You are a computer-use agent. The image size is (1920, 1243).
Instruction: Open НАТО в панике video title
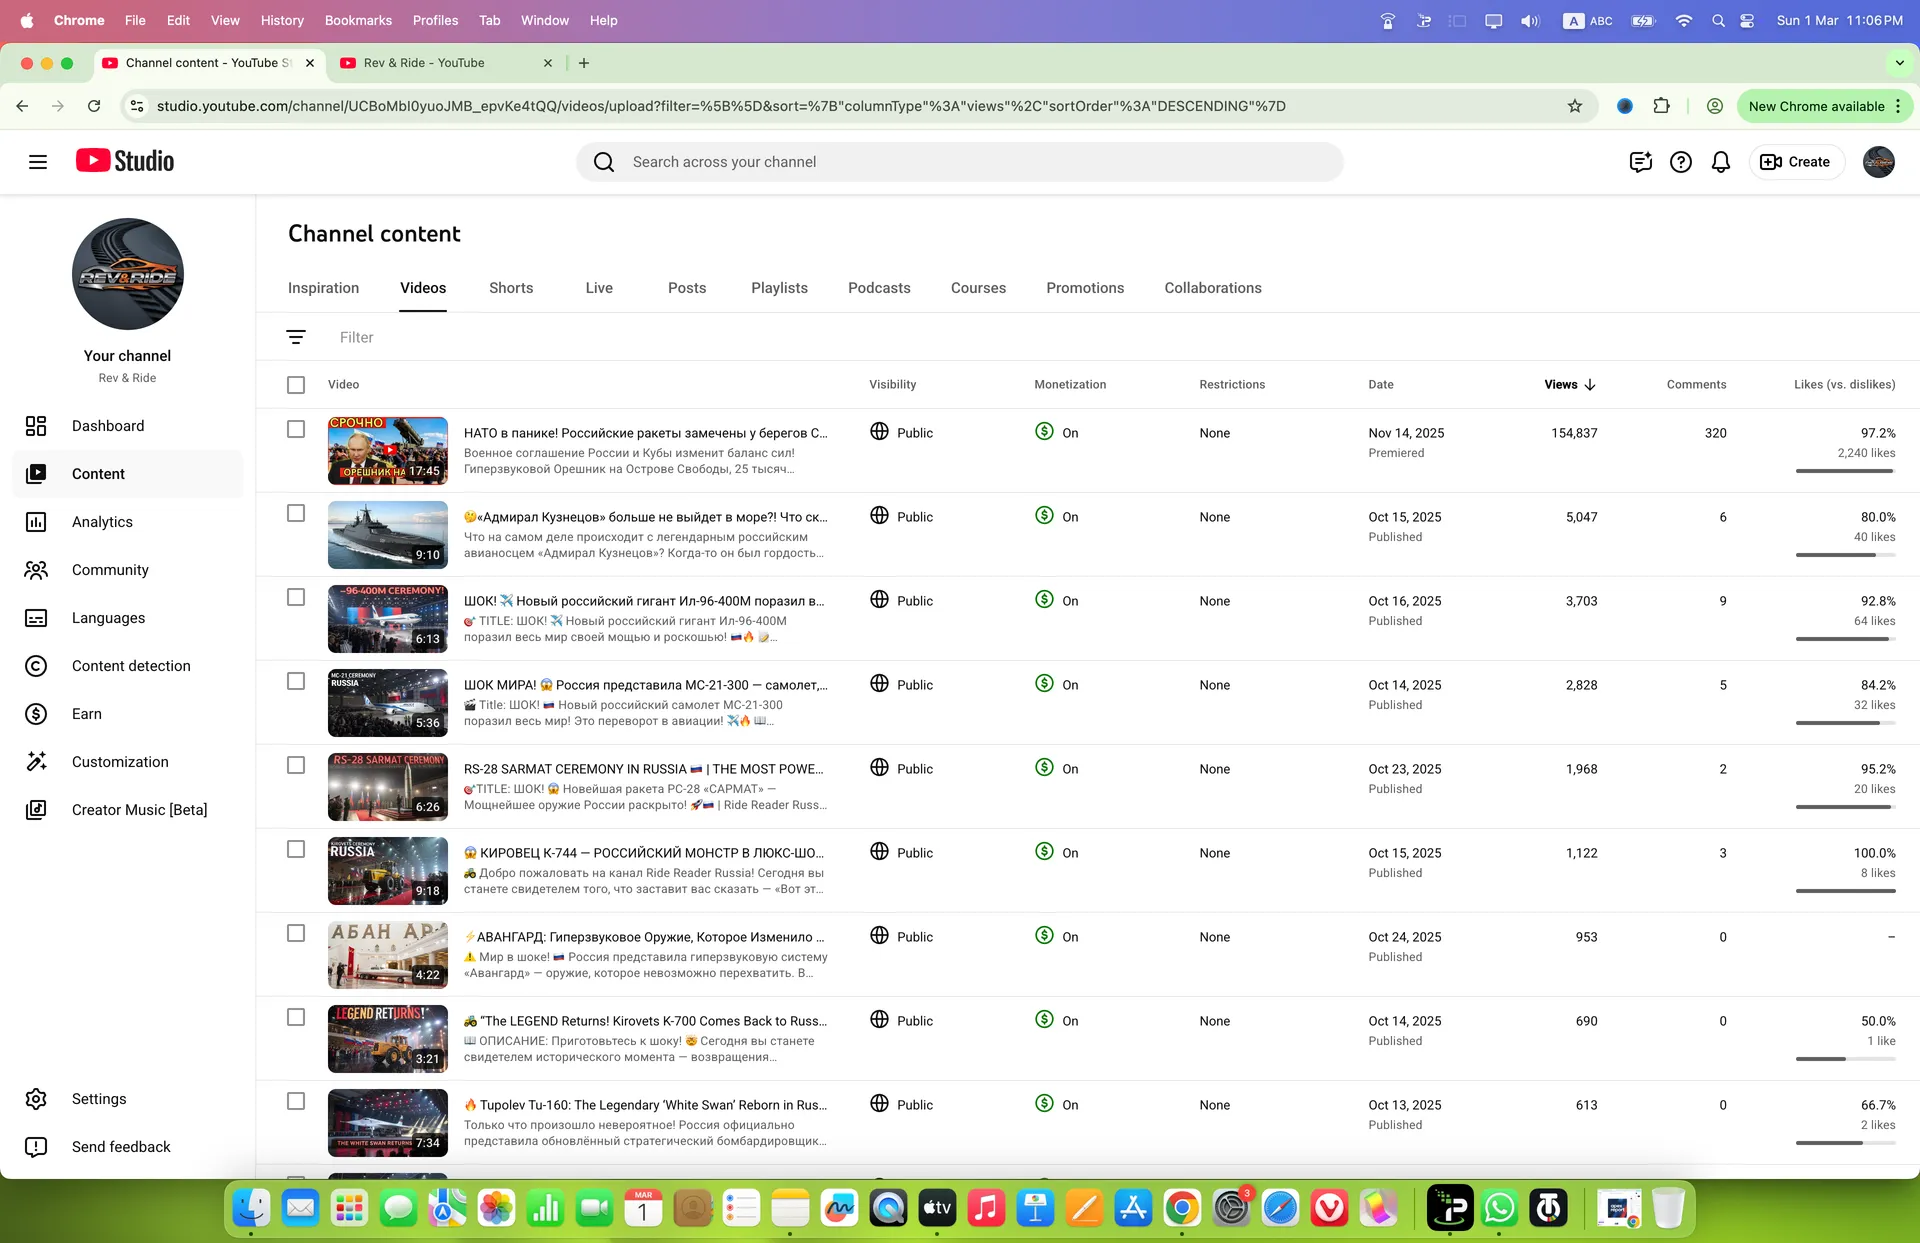pos(646,433)
